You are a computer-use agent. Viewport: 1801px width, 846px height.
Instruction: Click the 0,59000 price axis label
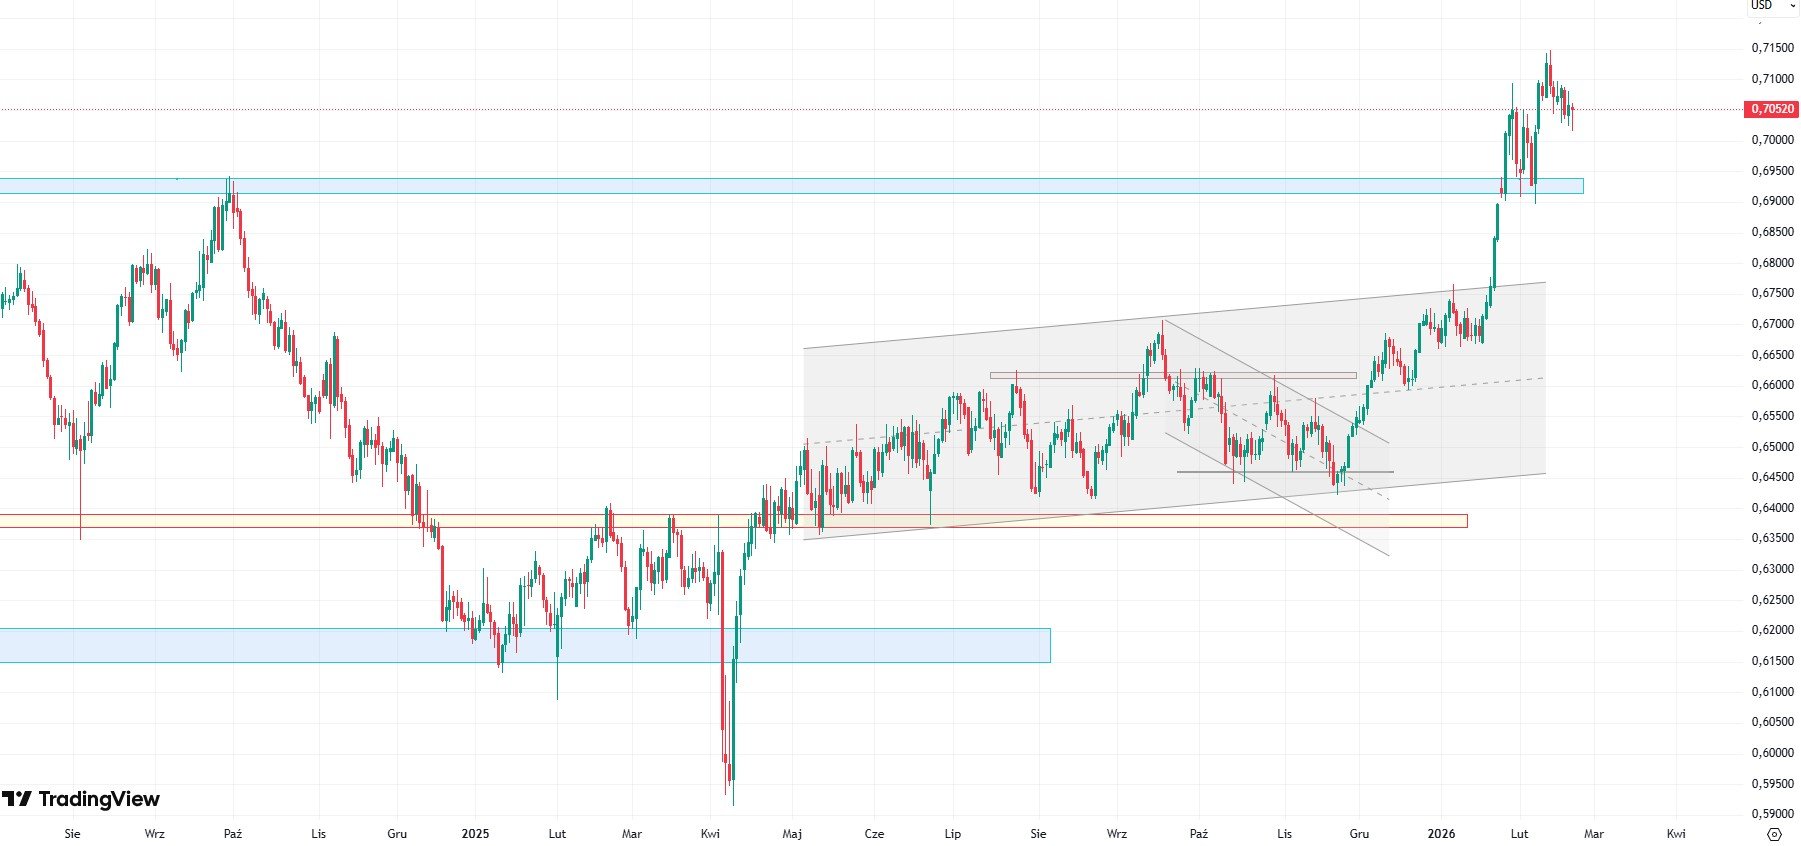click(1772, 814)
